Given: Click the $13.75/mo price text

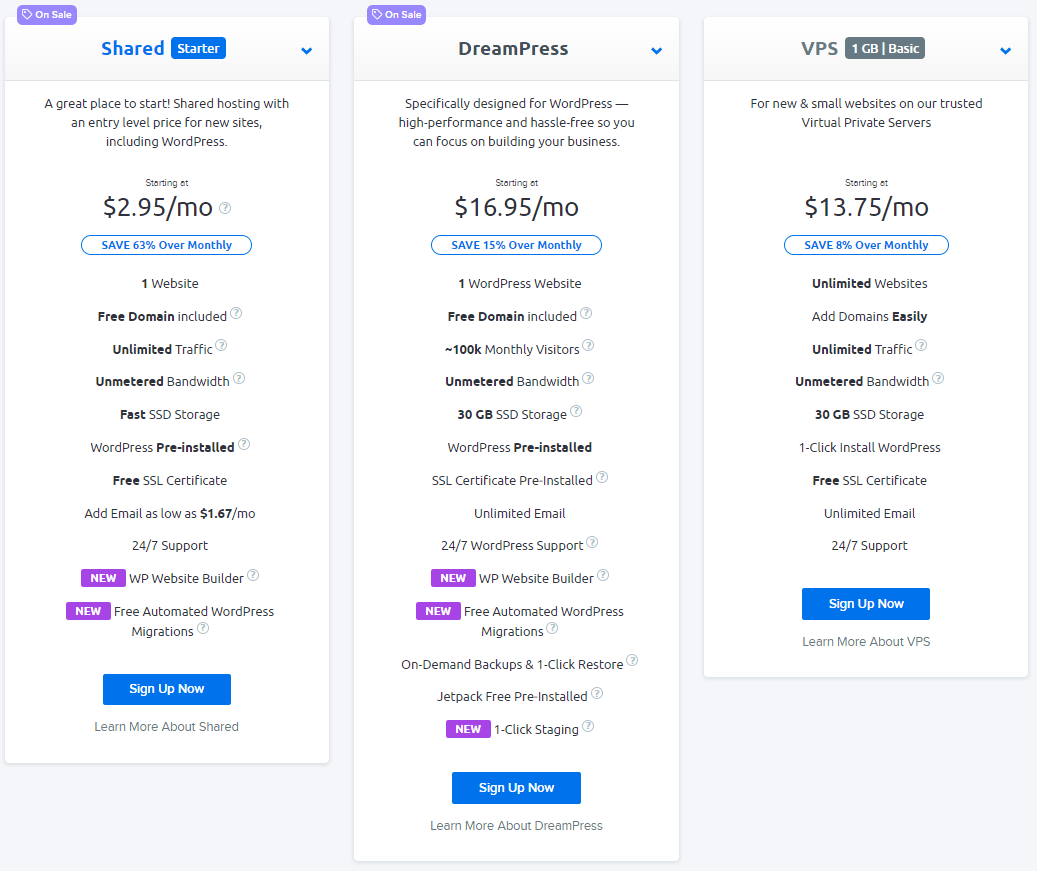Looking at the screenshot, I should [866, 207].
